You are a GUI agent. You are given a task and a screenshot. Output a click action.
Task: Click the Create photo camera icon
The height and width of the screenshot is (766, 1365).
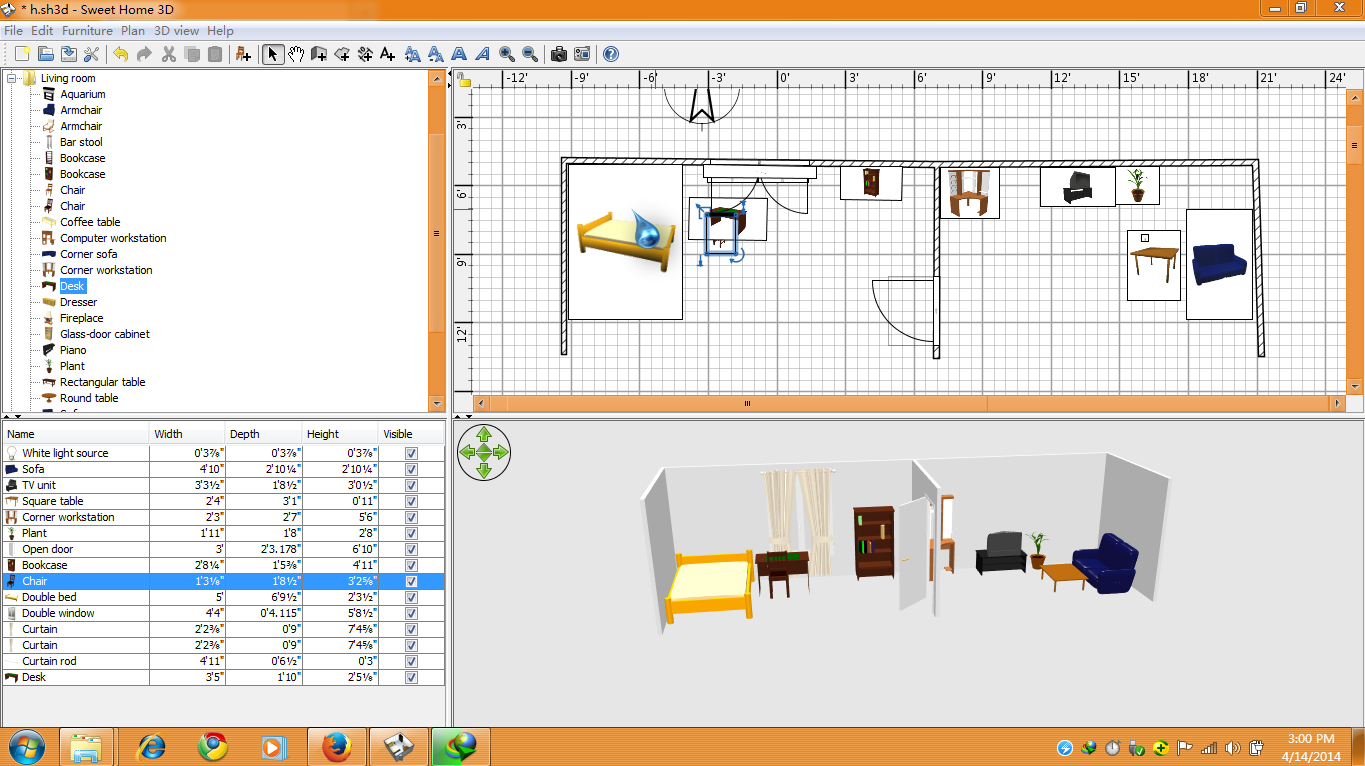coord(558,54)
